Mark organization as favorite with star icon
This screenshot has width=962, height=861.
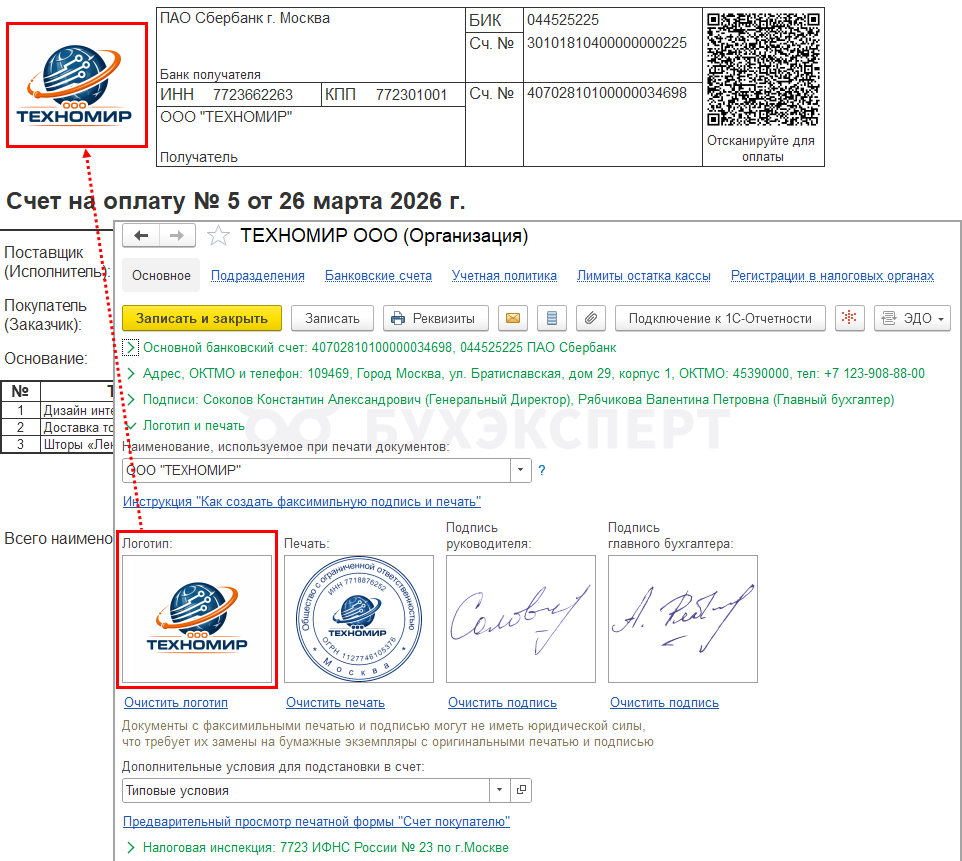pos(218,236)
